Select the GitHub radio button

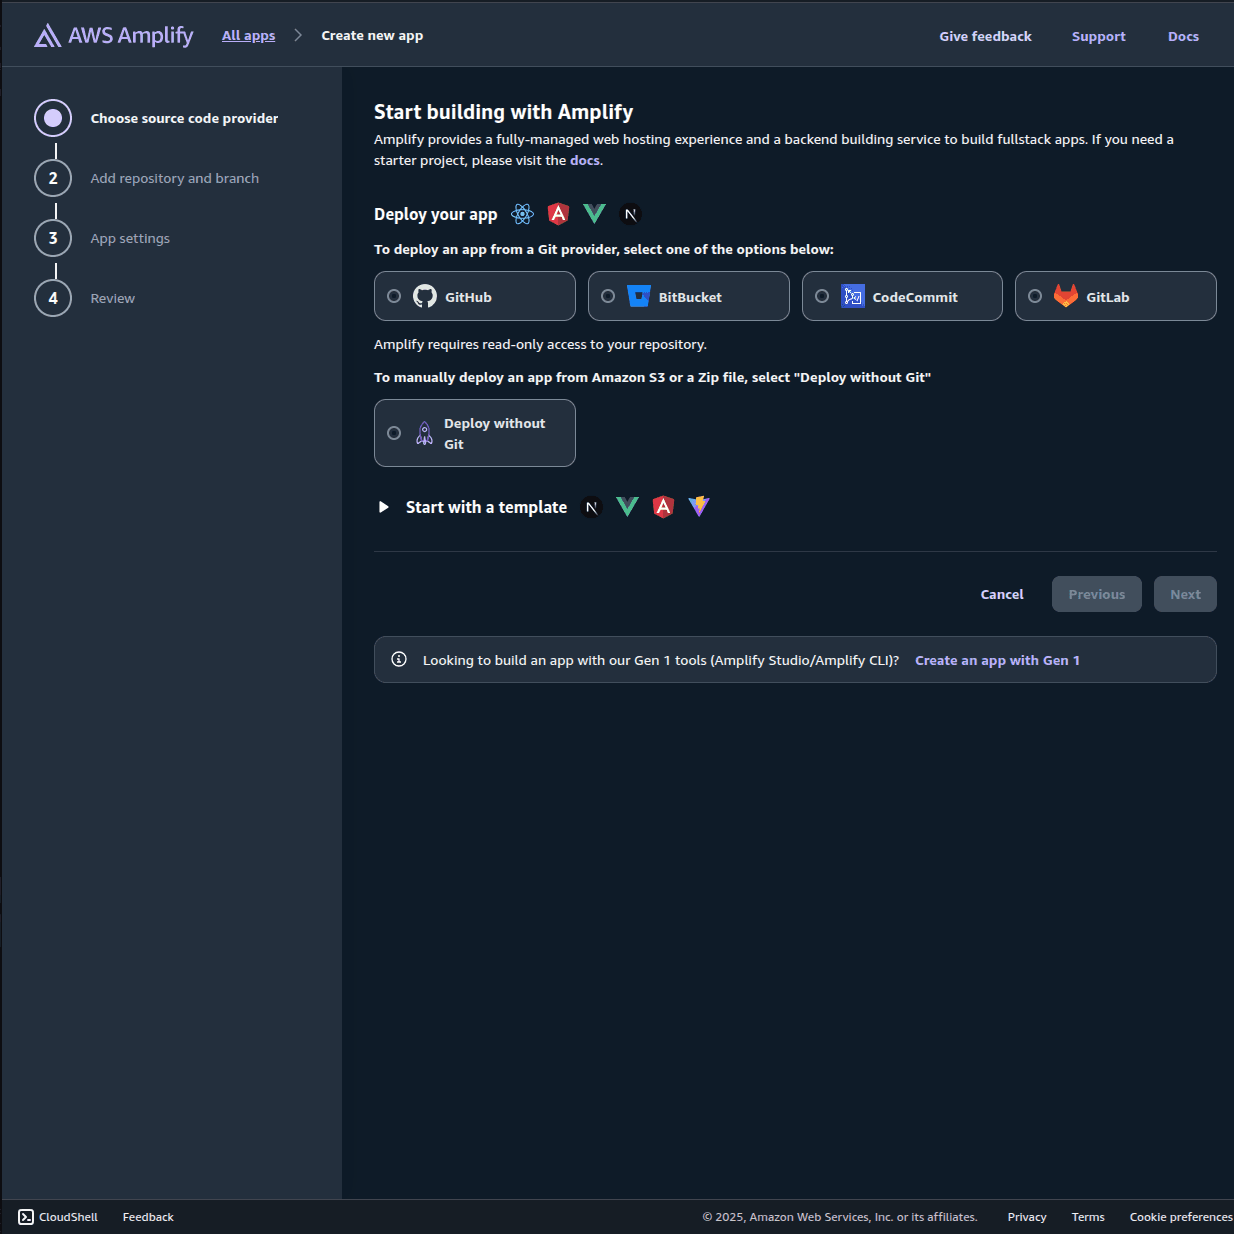394,296
